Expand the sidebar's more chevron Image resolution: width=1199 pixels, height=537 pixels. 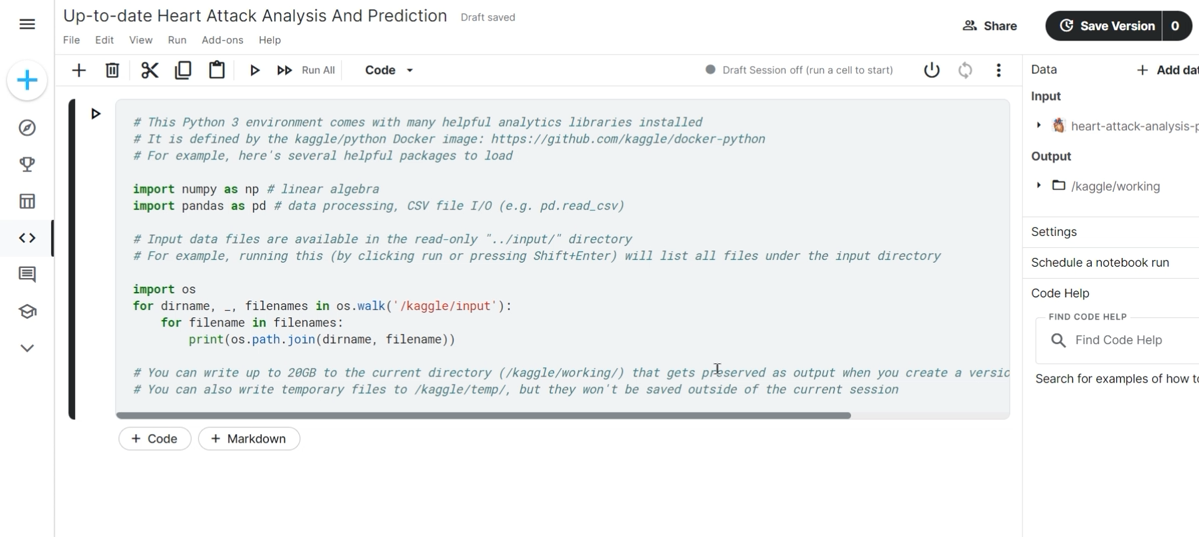point(27,348)
